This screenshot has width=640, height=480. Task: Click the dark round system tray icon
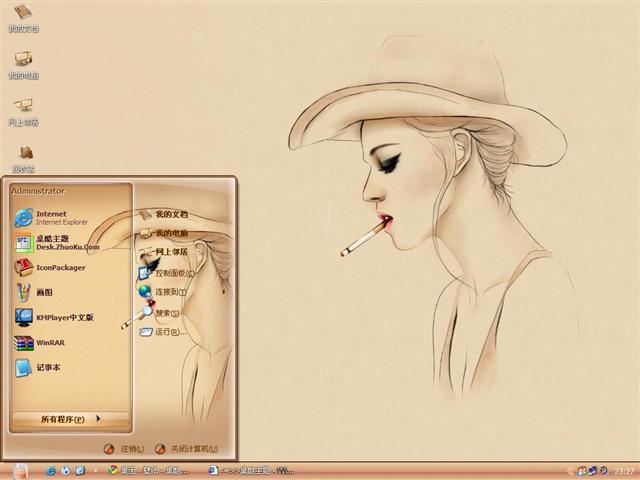pyautogui.click(x=604, y=471)
